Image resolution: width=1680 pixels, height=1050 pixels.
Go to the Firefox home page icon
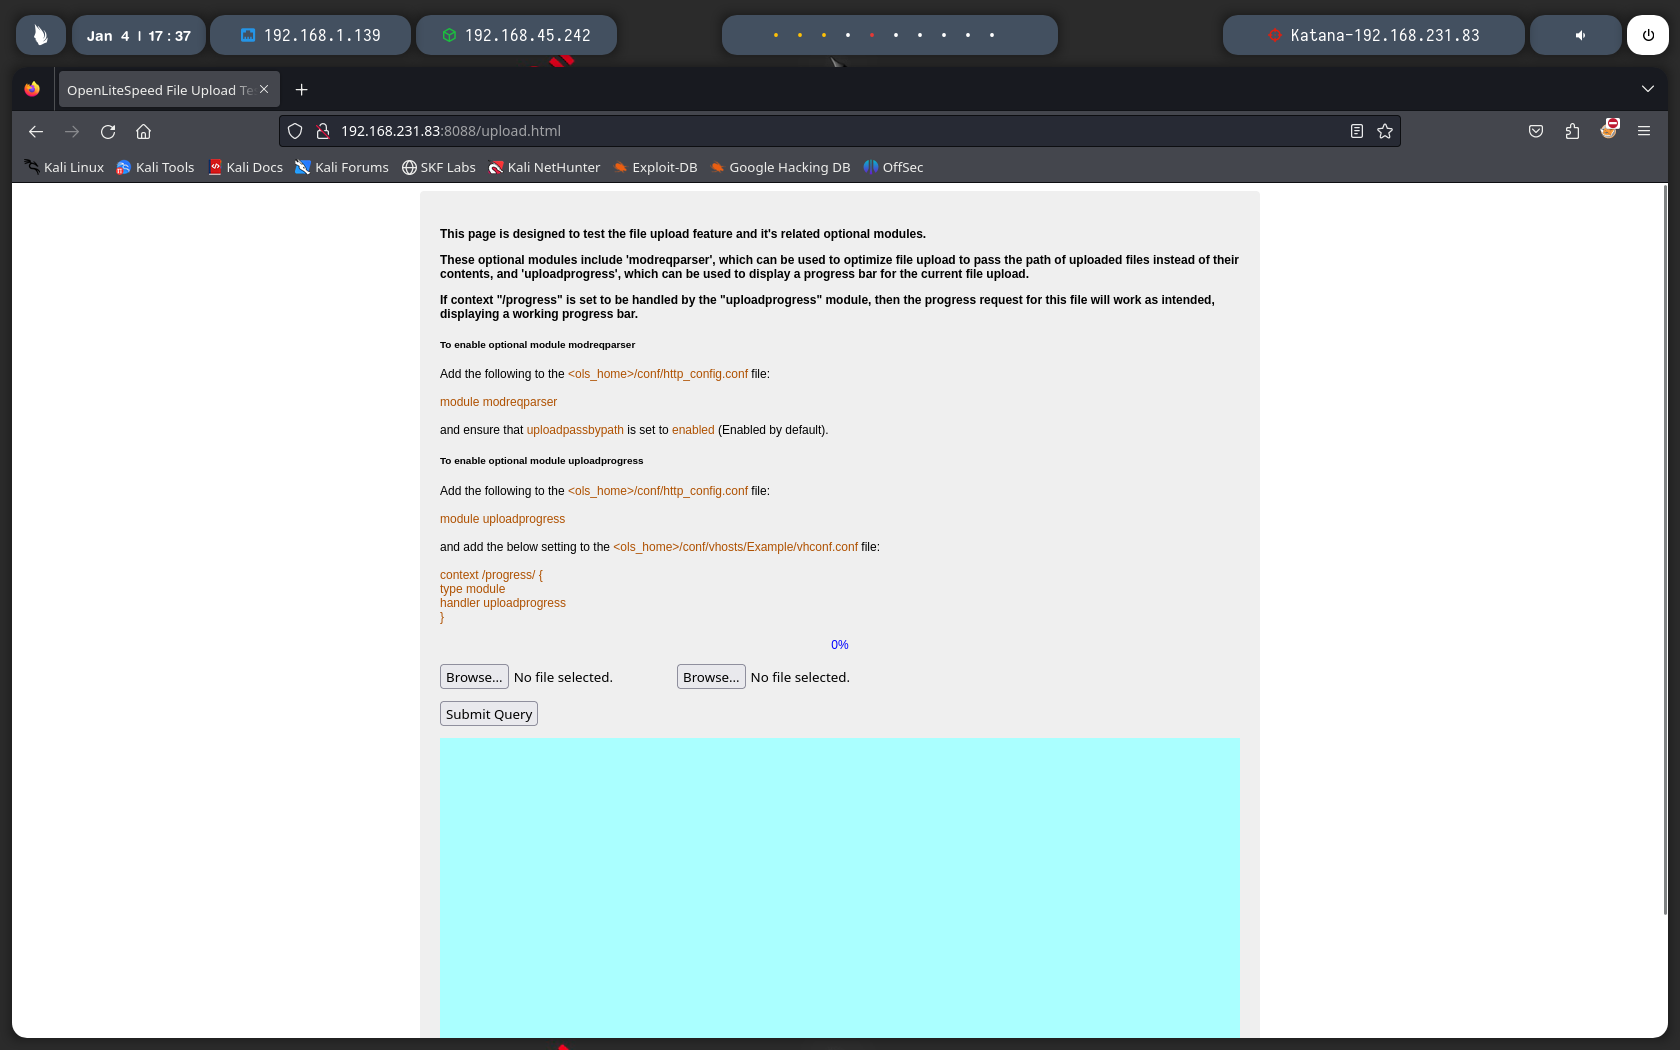pos(144,131)
